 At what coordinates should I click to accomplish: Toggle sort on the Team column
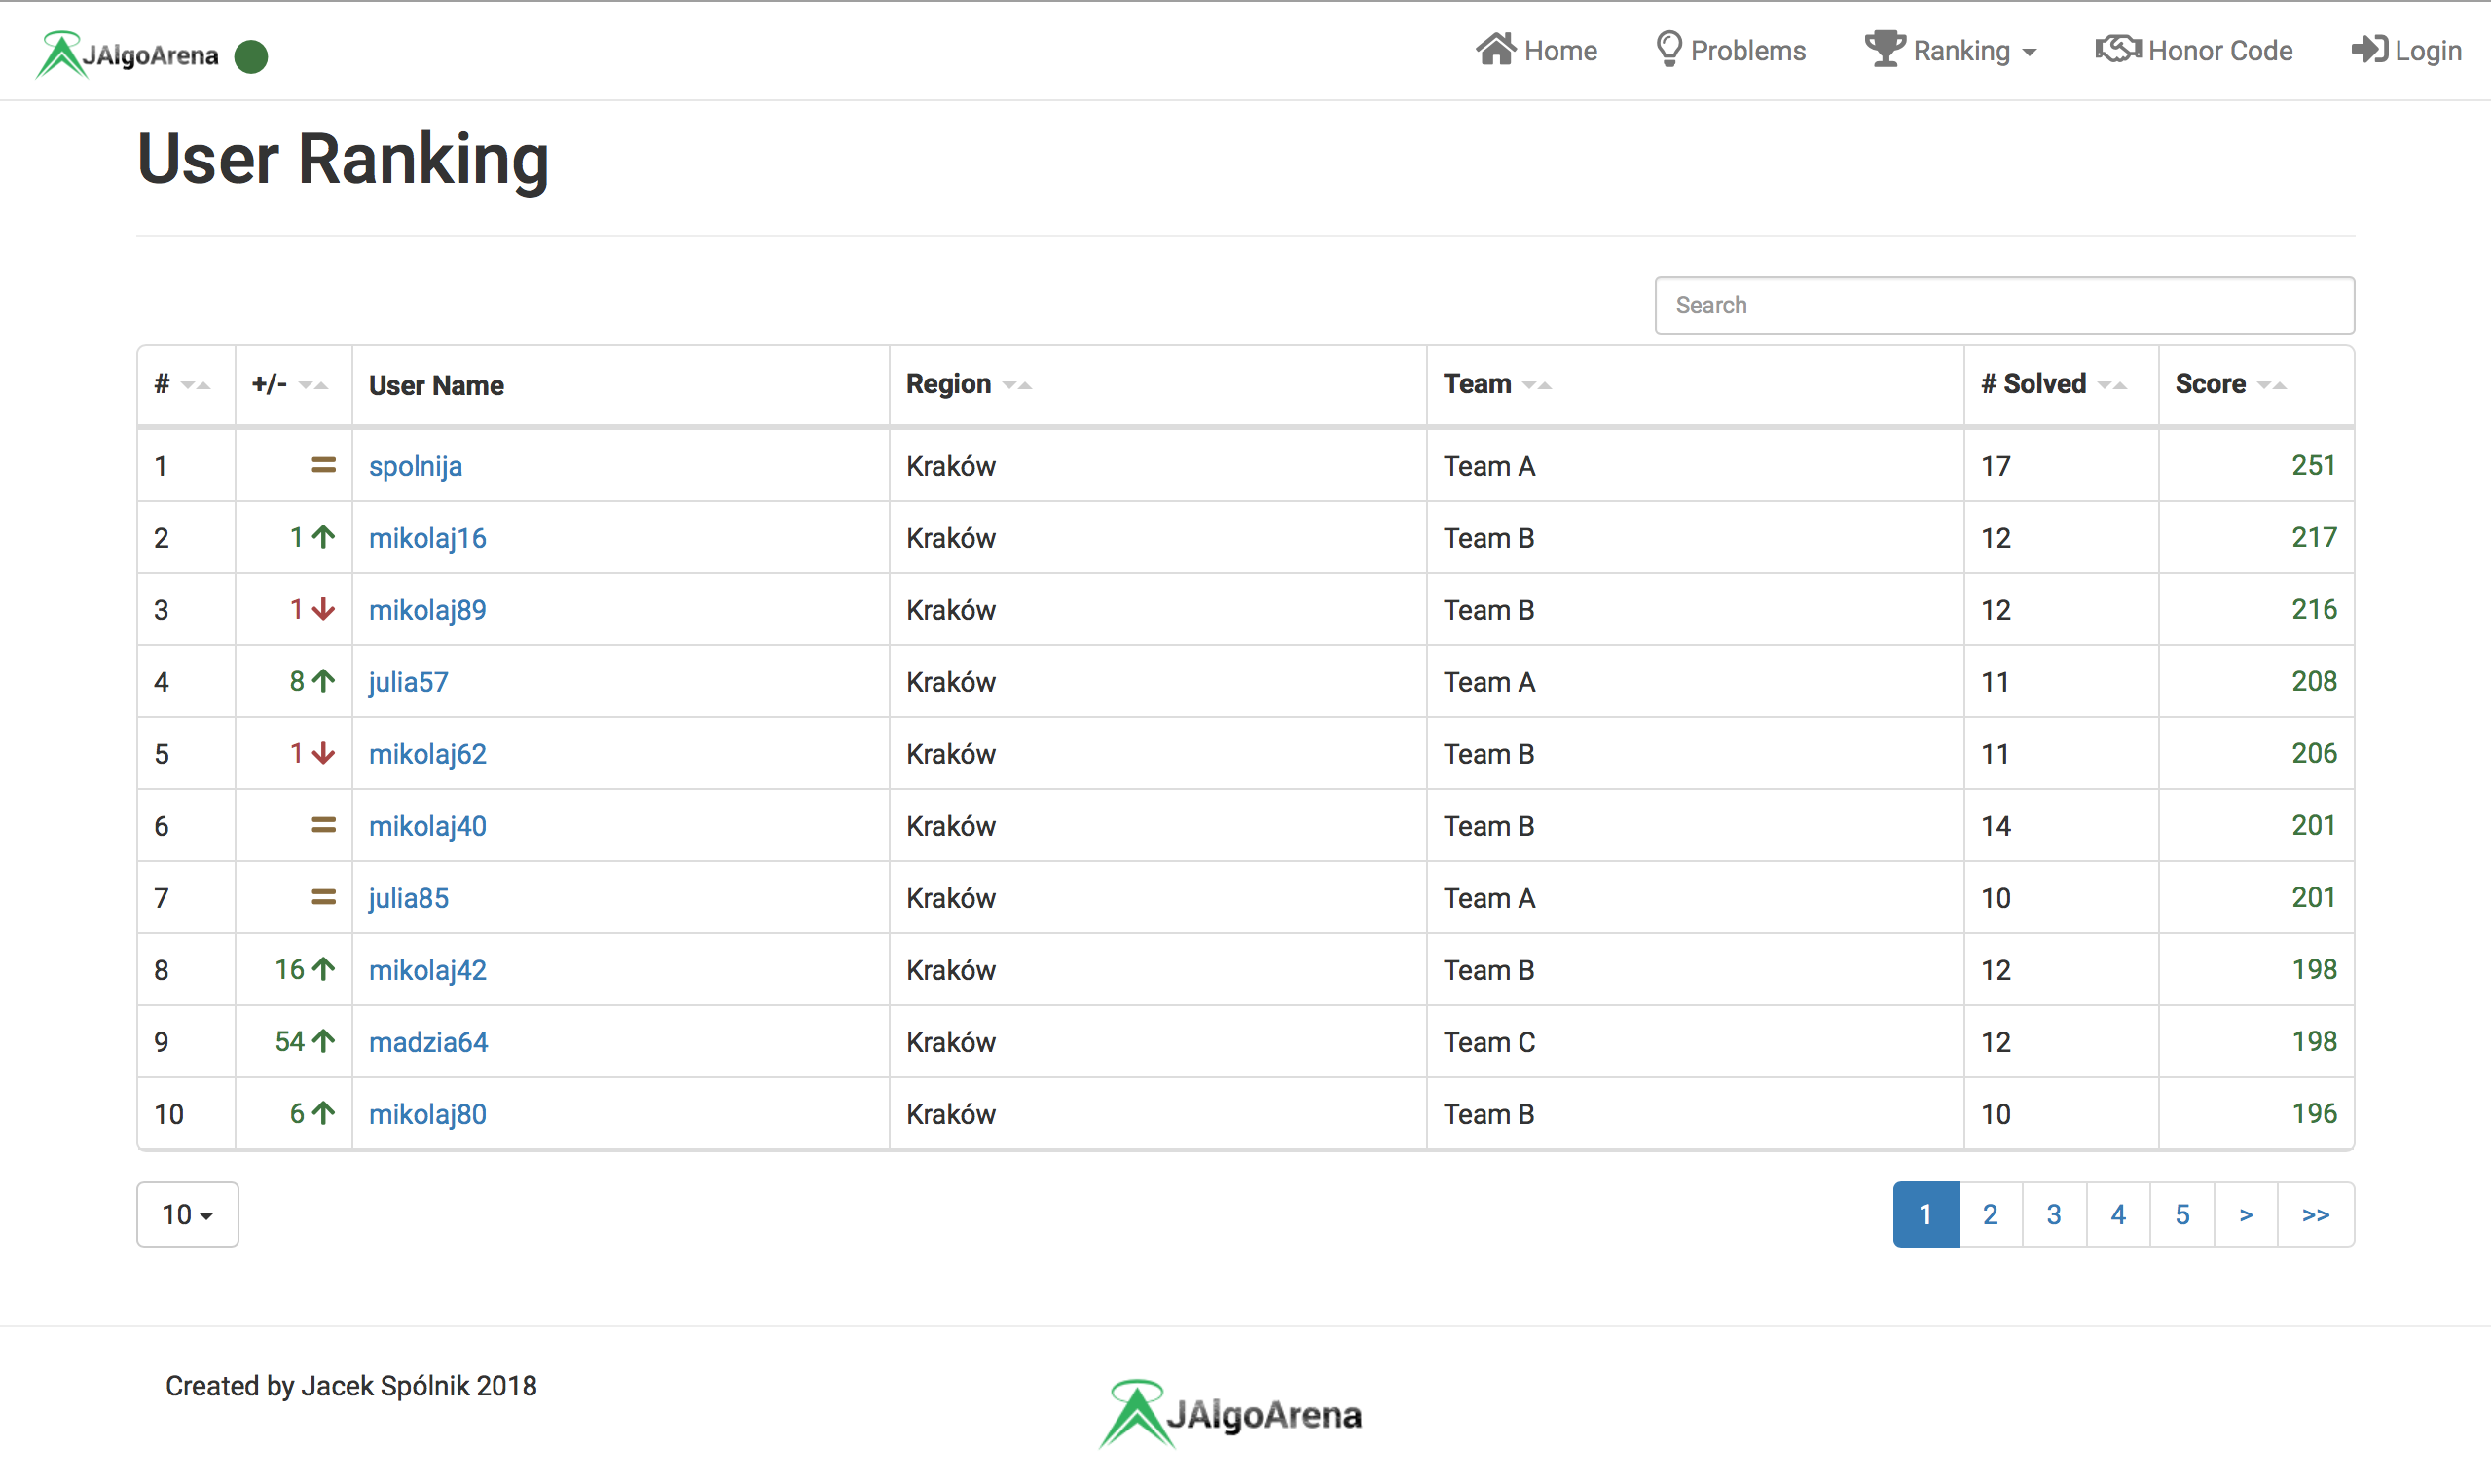1536,385
